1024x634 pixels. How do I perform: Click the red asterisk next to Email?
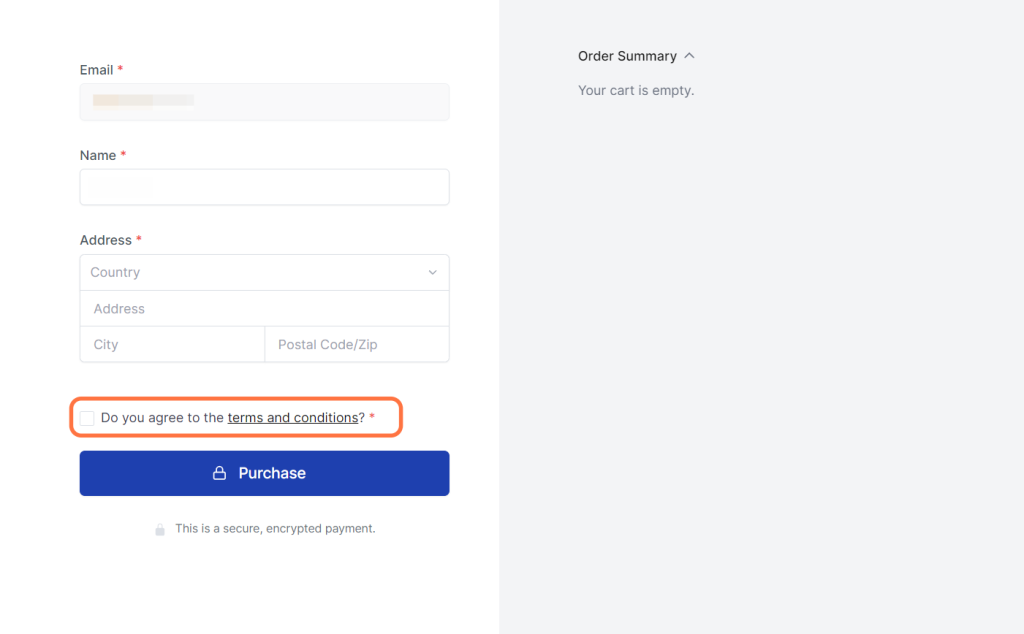click(x=120, y=69)
